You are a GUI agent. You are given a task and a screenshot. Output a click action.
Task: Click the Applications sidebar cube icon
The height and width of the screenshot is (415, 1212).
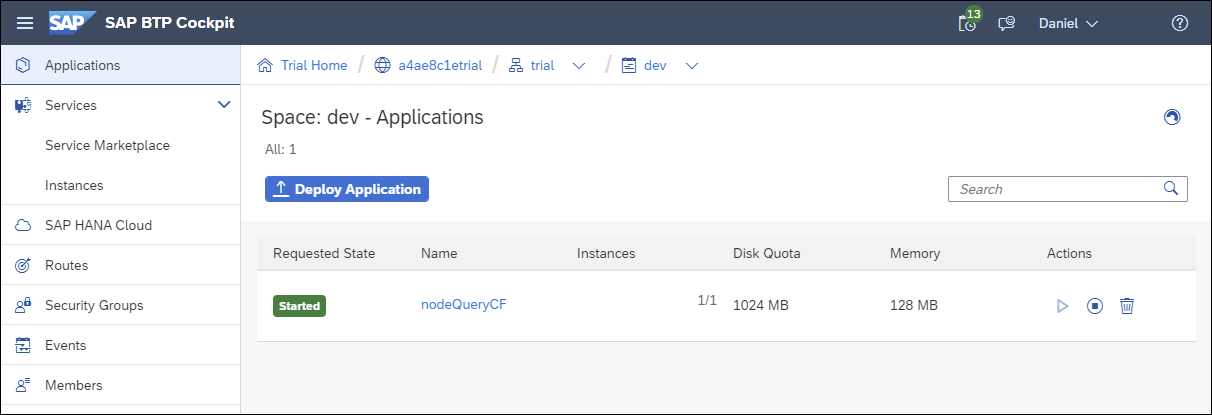tap(23, 65)
